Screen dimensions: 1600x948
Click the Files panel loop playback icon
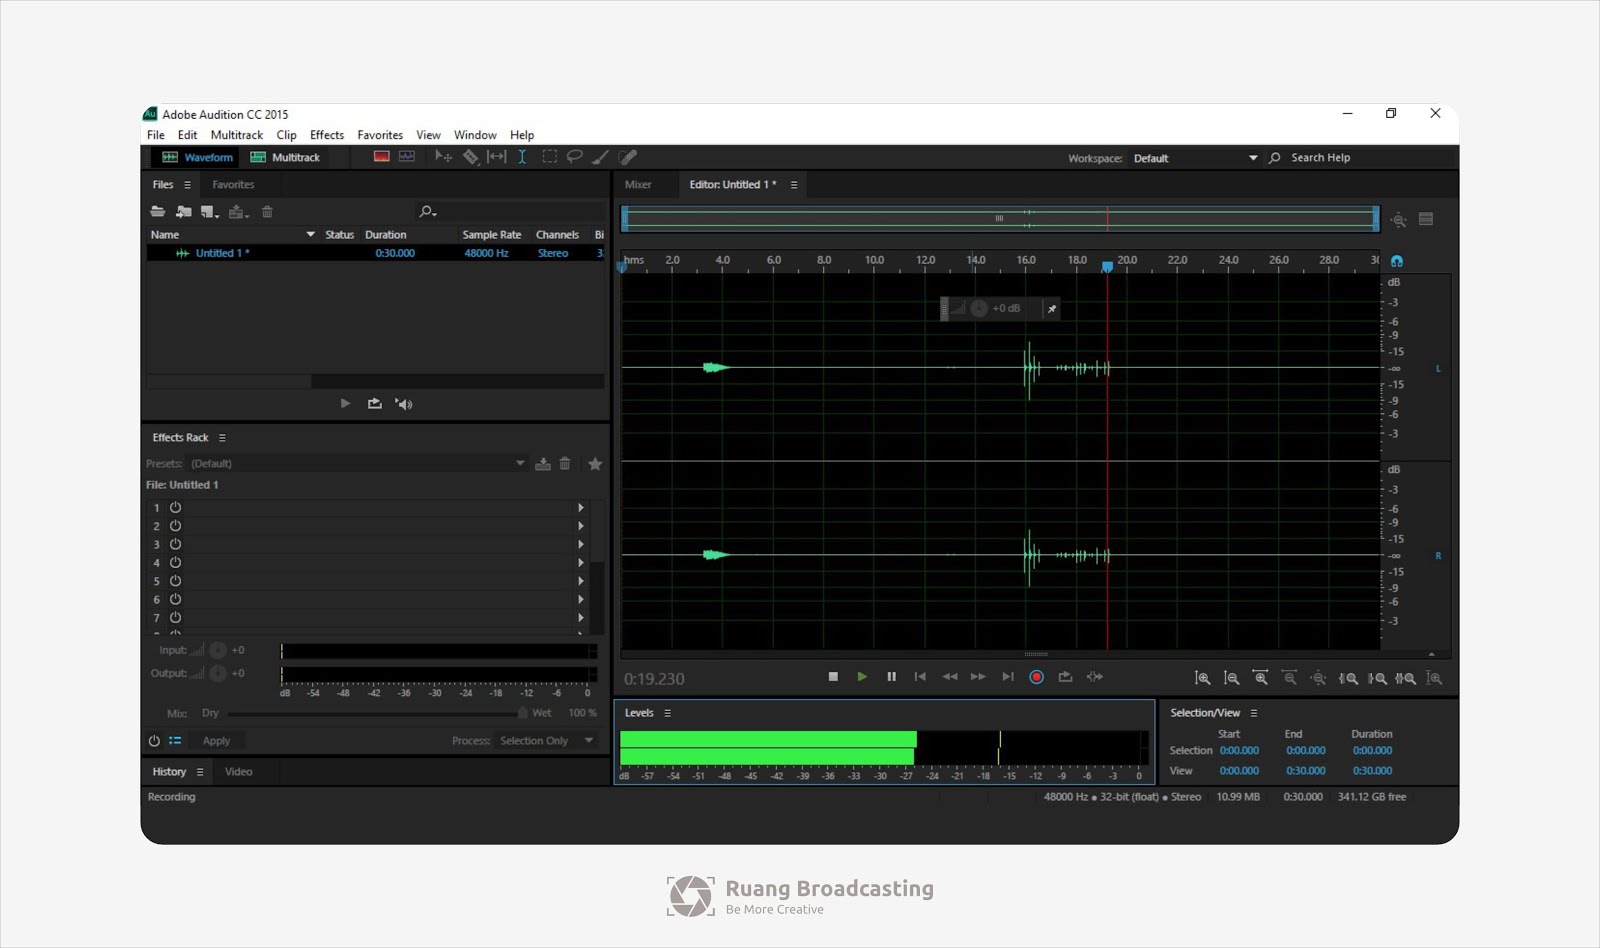pyautogui.click(x=375, y=403)
